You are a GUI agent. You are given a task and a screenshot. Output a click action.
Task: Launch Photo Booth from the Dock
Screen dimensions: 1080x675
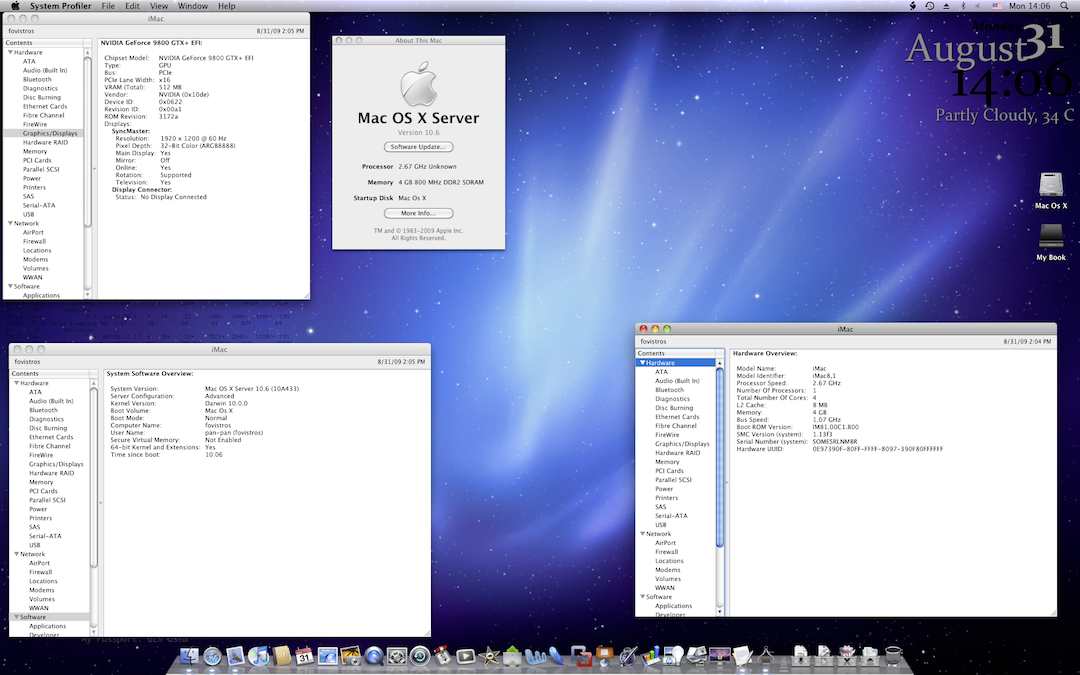(x=443, y=656)
